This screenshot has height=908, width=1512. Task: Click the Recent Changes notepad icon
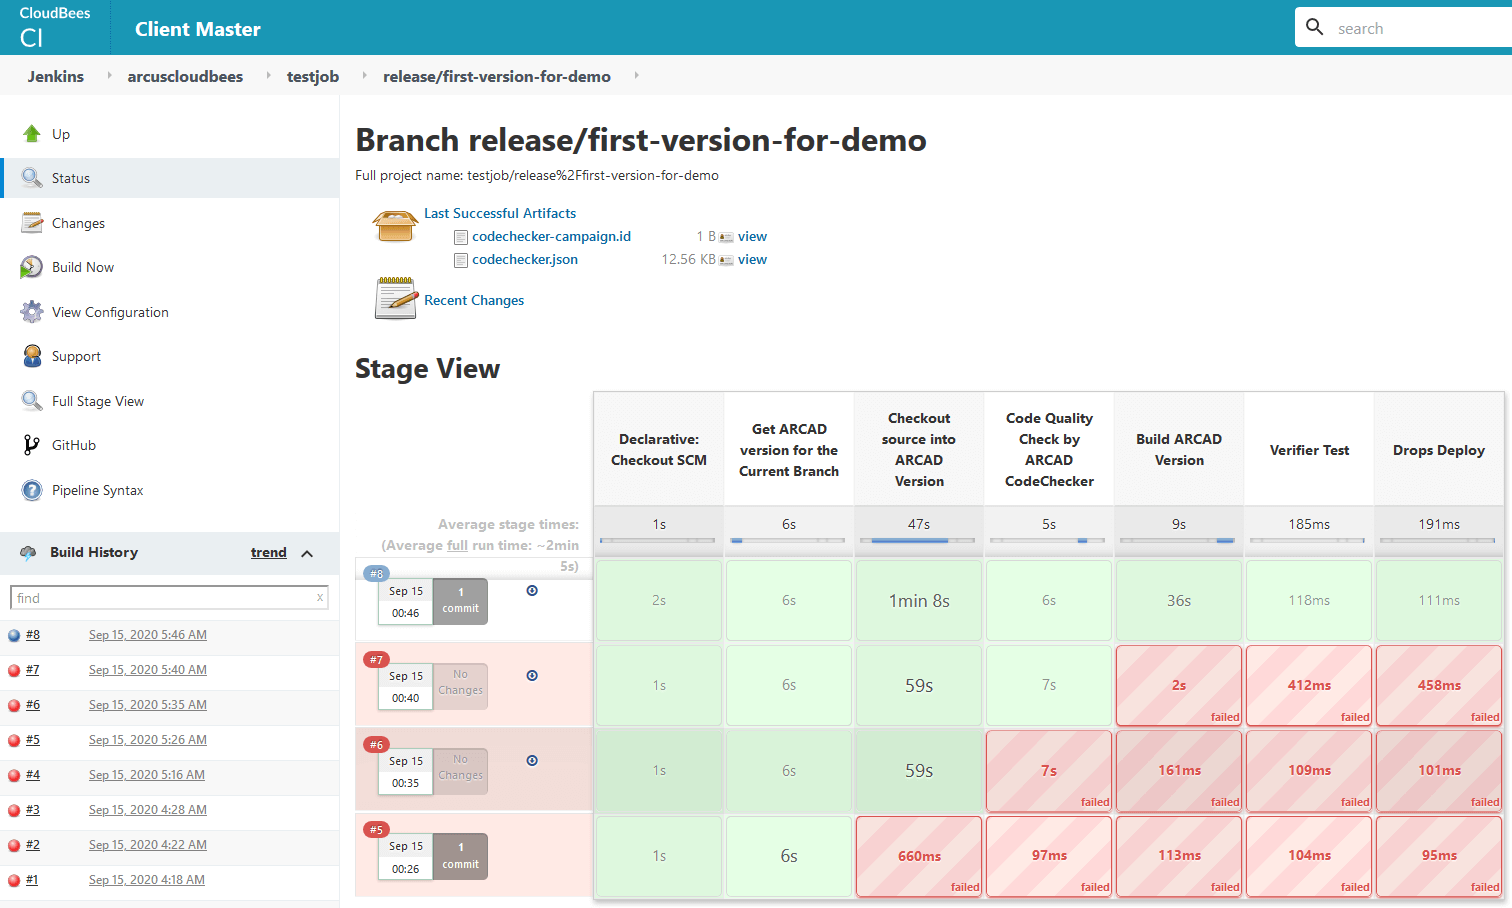[x=396, y=298]
